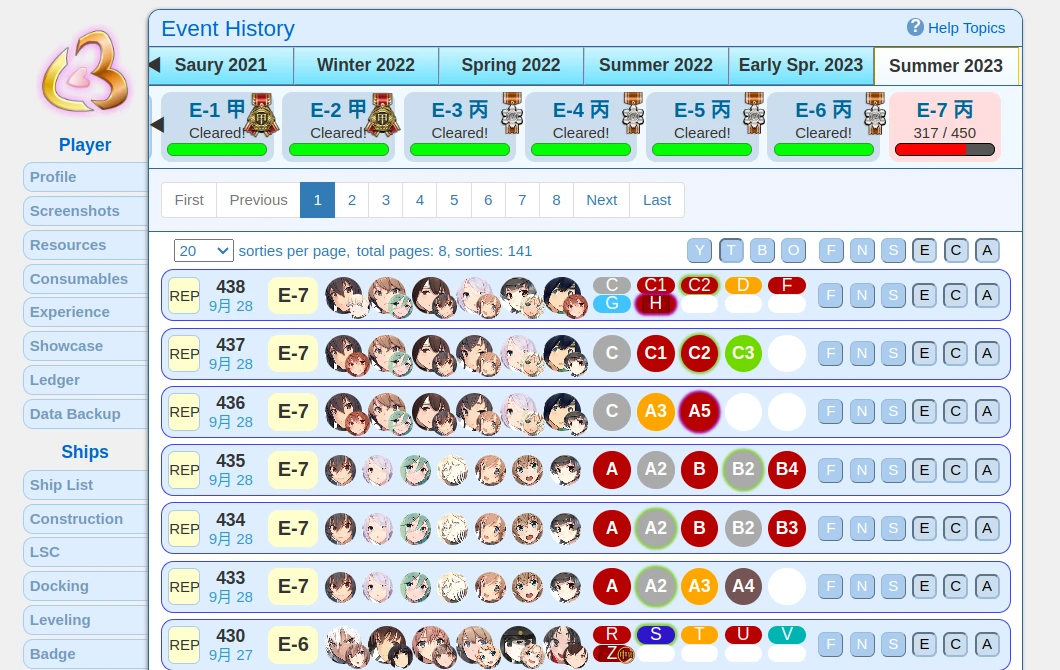1060x670 pixels.
Task: Click the application logo icon
Action: (x=85, y=72)
